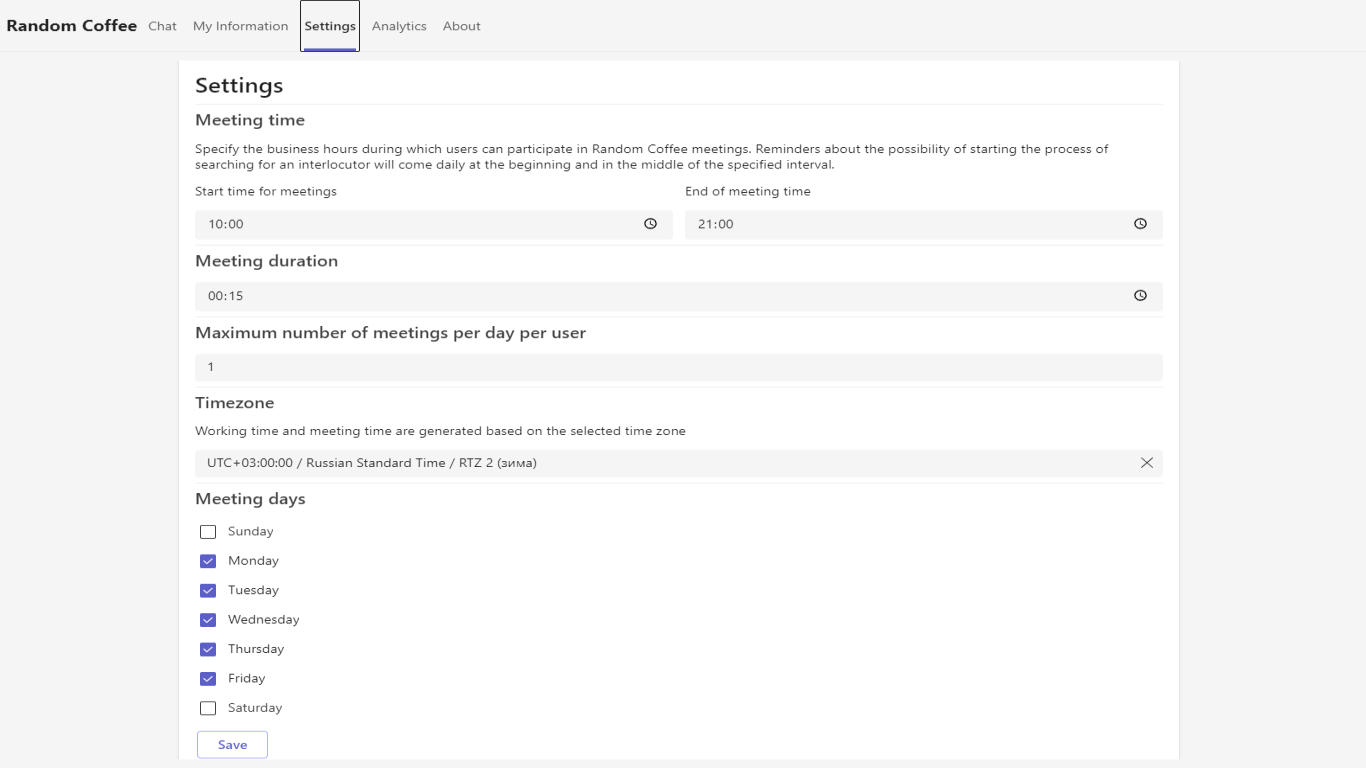Toggle the Thursday checkbox off
This screenshot has width=1366, height=768.
click(208, 649)
